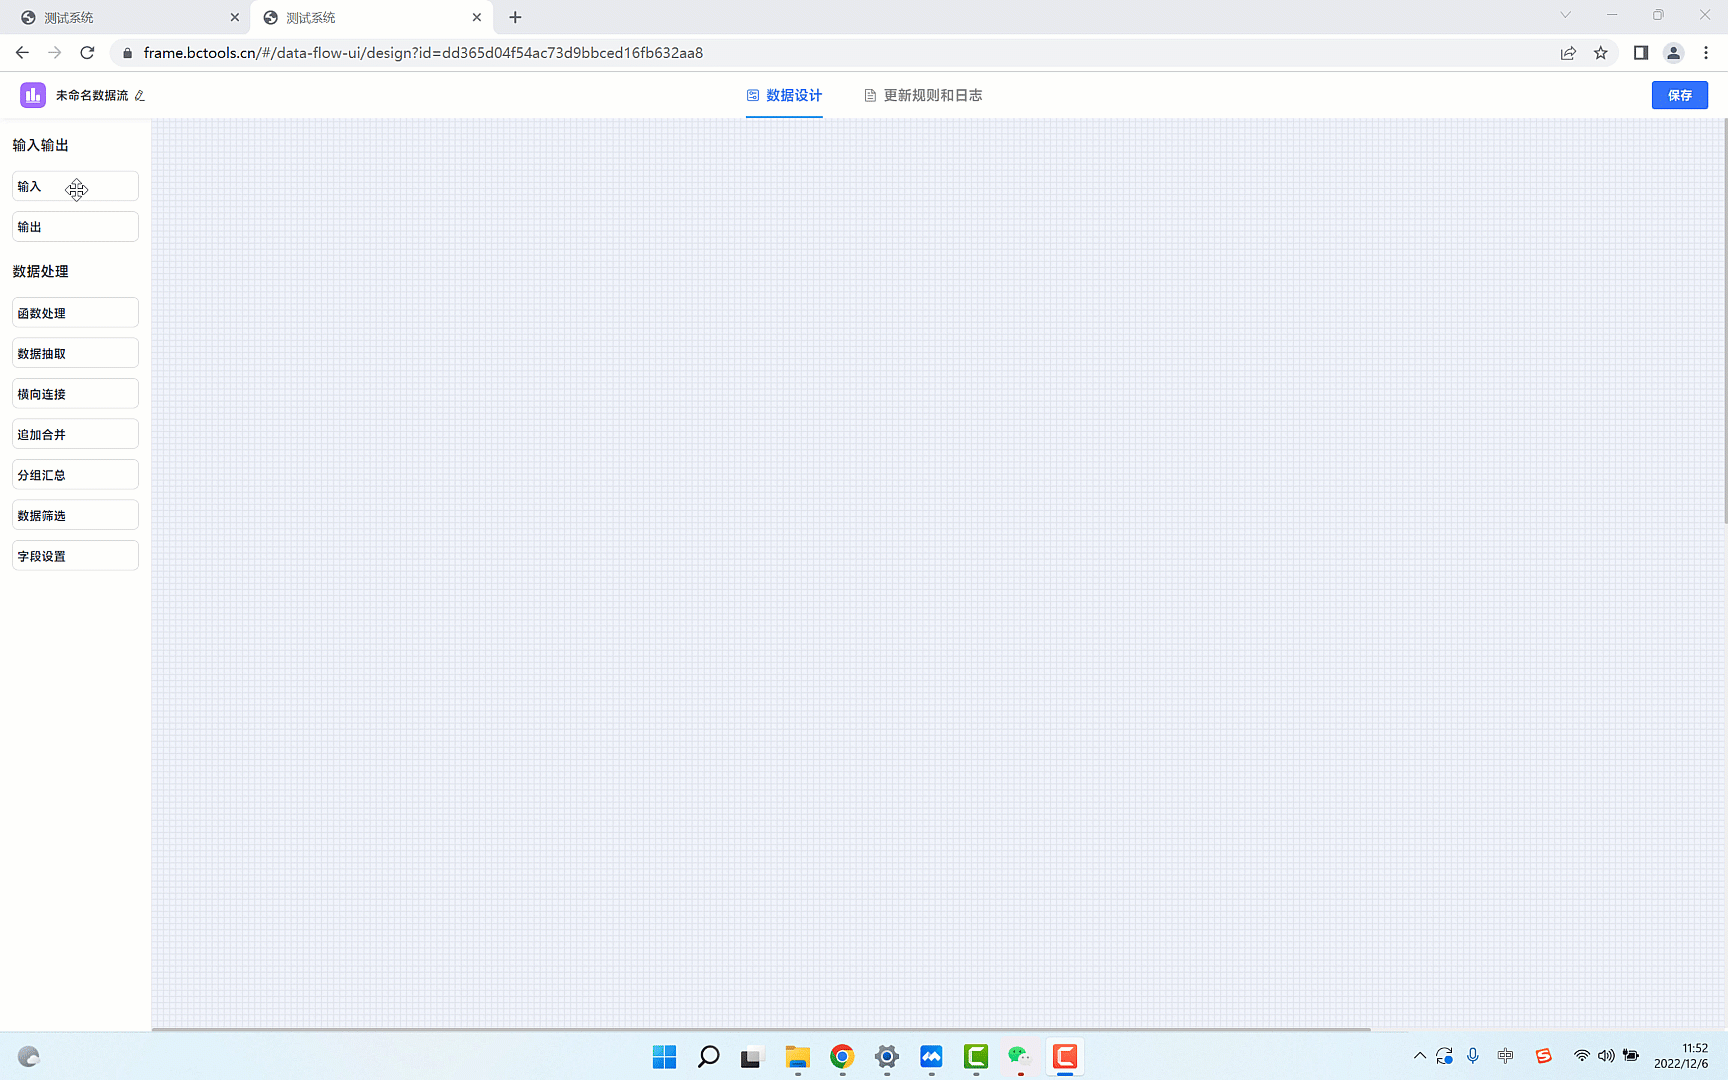1728x1080 pixels.
Task: Open the Chrome three-dot menu
Action: pos(1706,53)
